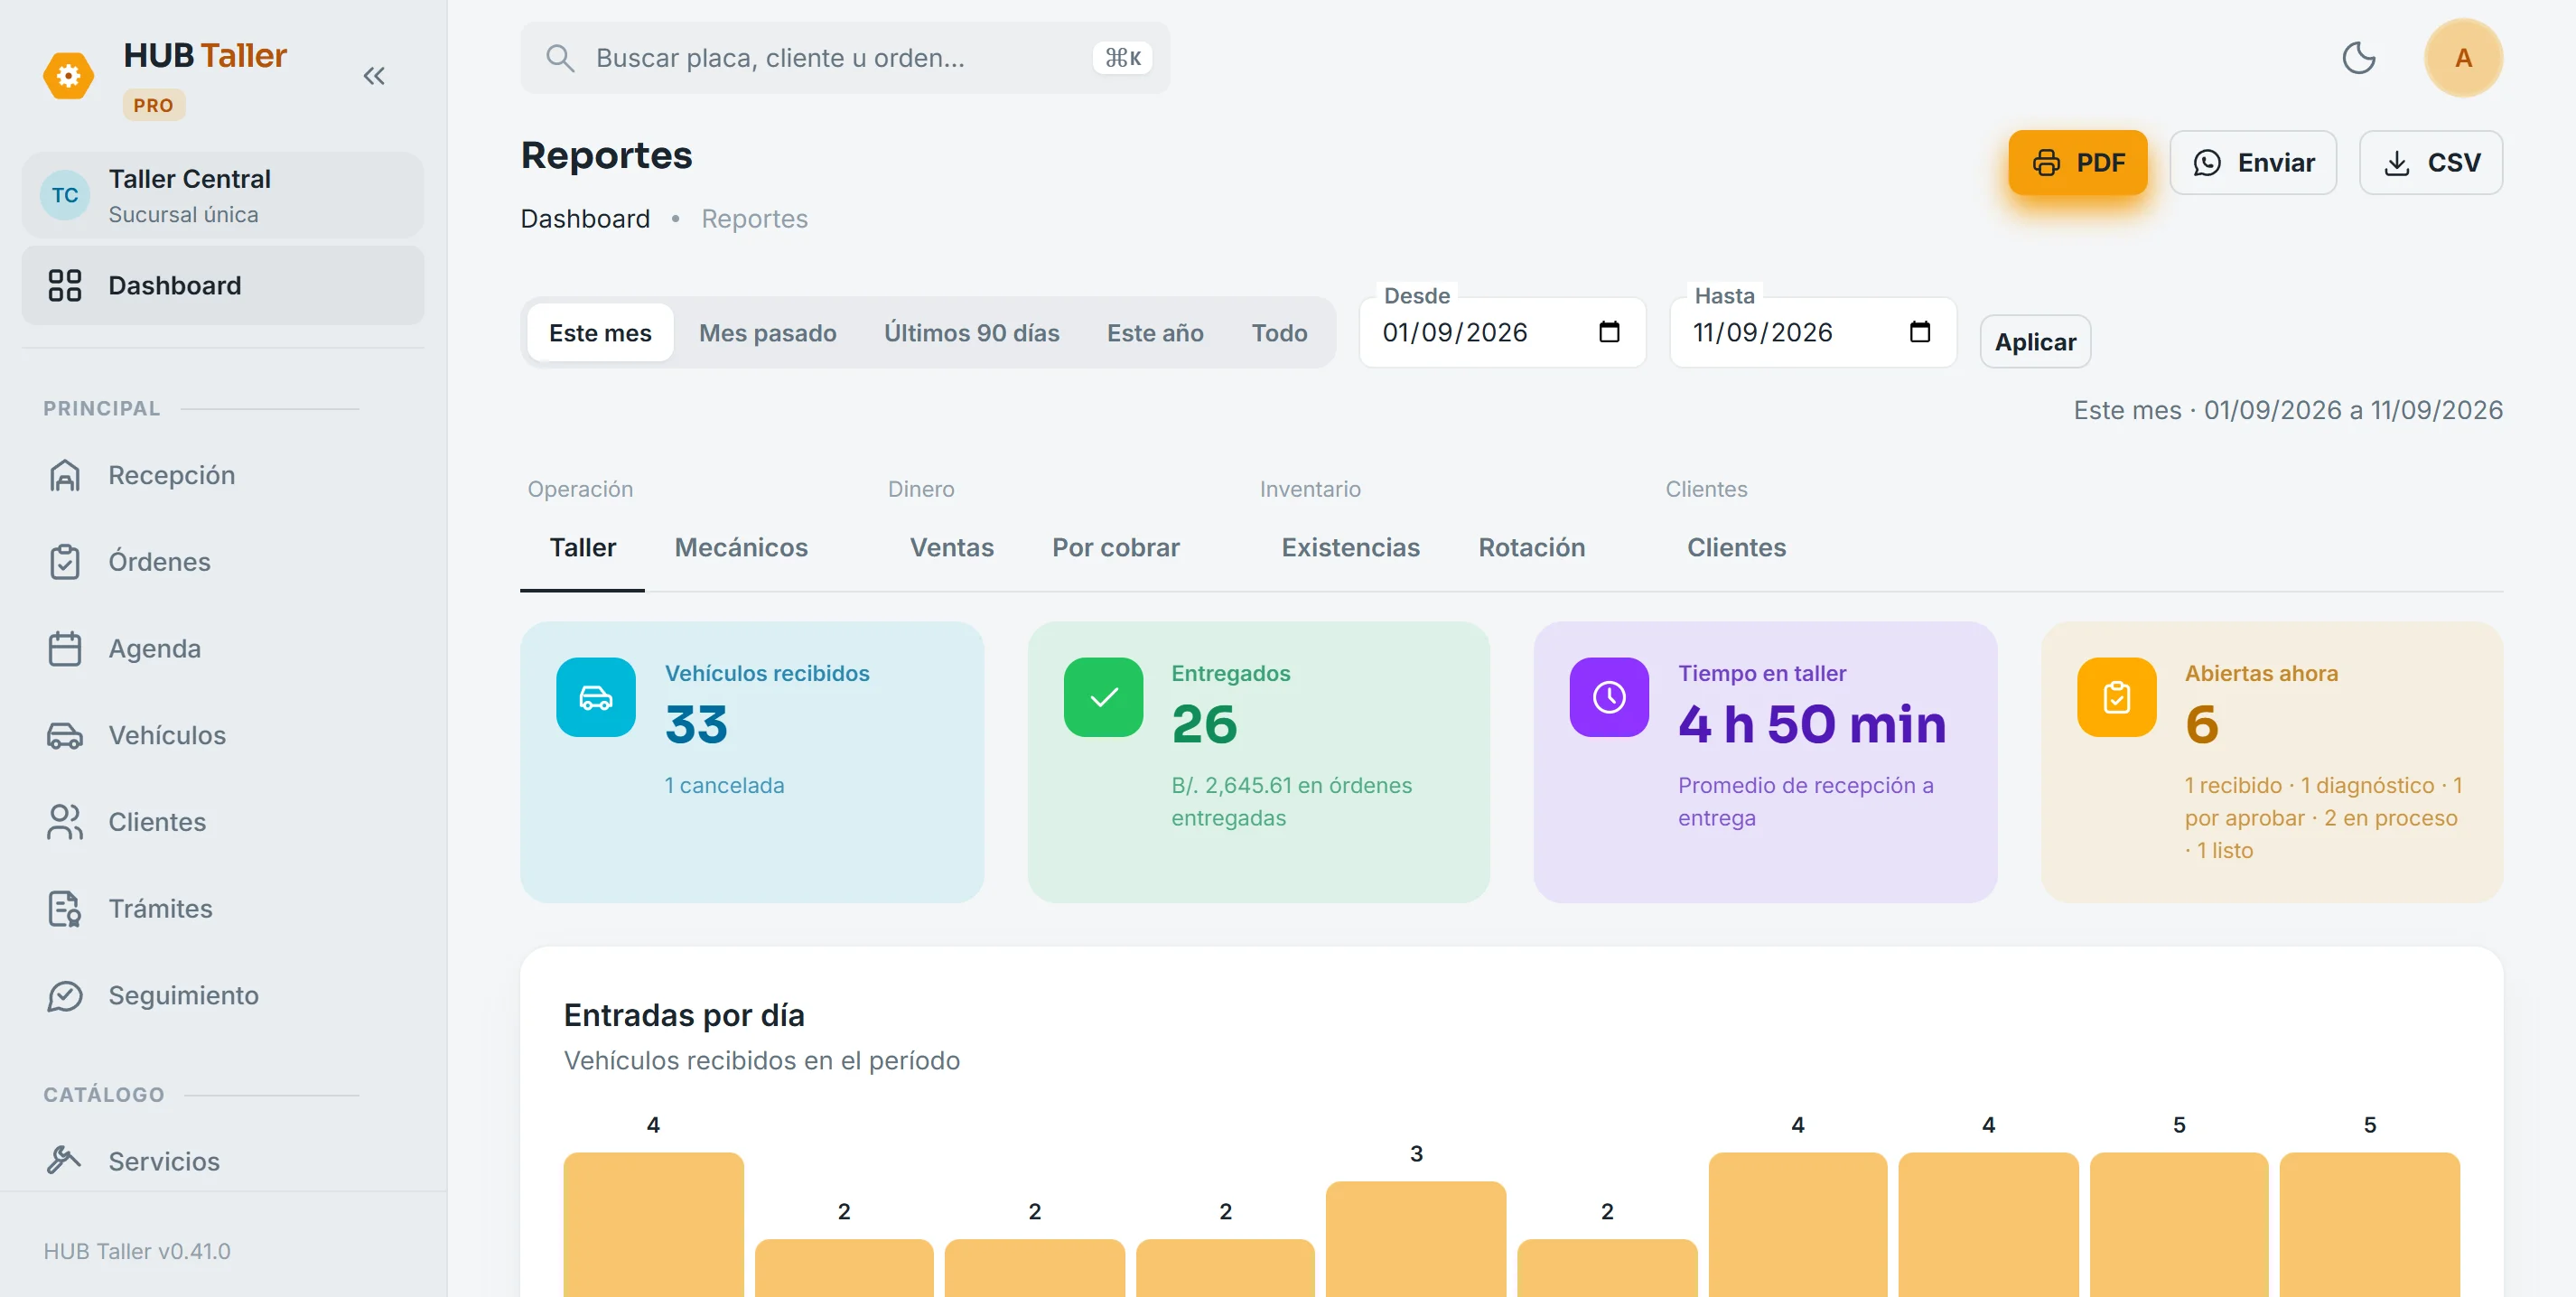Switch to the Mecánicos tab

(x=741, y=548)
